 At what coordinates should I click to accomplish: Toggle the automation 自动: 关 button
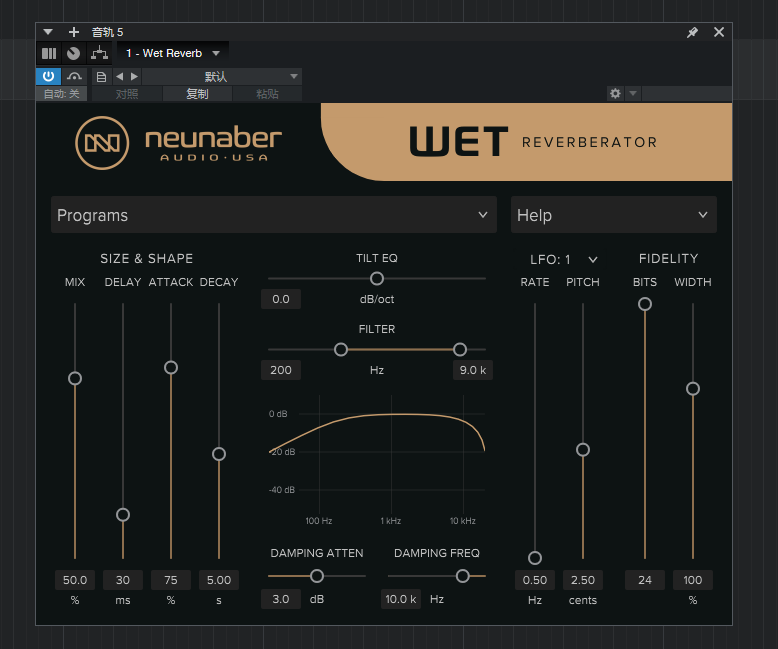click(62, 94)
